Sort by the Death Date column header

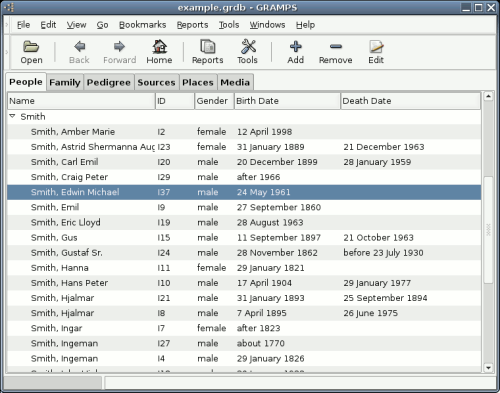pyautogui.click(x=410, y=101)
